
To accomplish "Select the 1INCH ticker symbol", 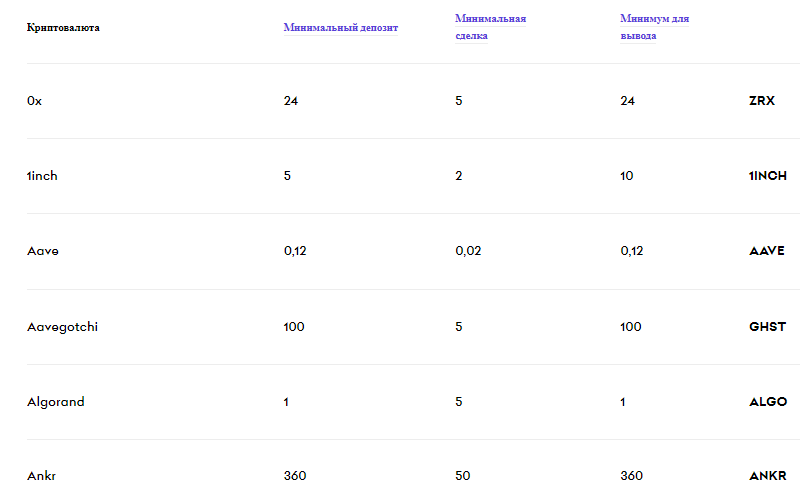I will pyautogui.click(x=768, y=176).
